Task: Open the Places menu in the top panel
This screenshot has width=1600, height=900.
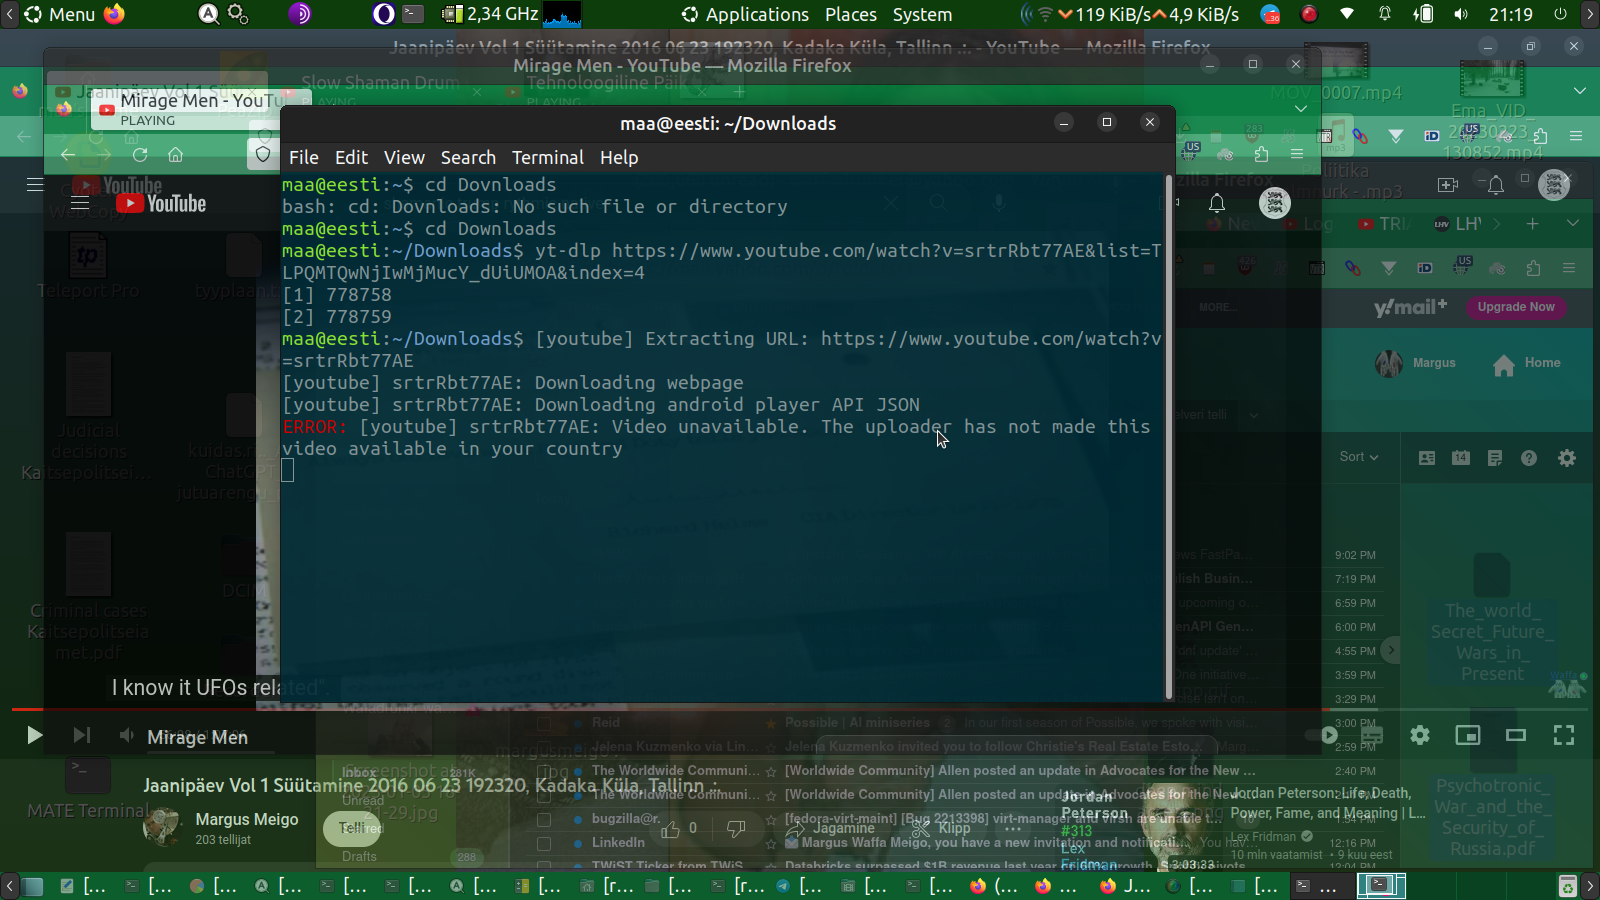Action: pyautogui.click(x=851, y=14)
